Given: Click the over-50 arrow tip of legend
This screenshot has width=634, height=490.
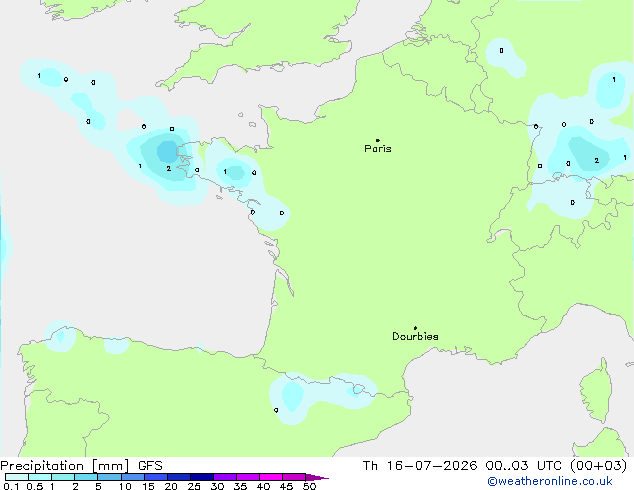Looking at the screenshot, I should tap(317, 477).
